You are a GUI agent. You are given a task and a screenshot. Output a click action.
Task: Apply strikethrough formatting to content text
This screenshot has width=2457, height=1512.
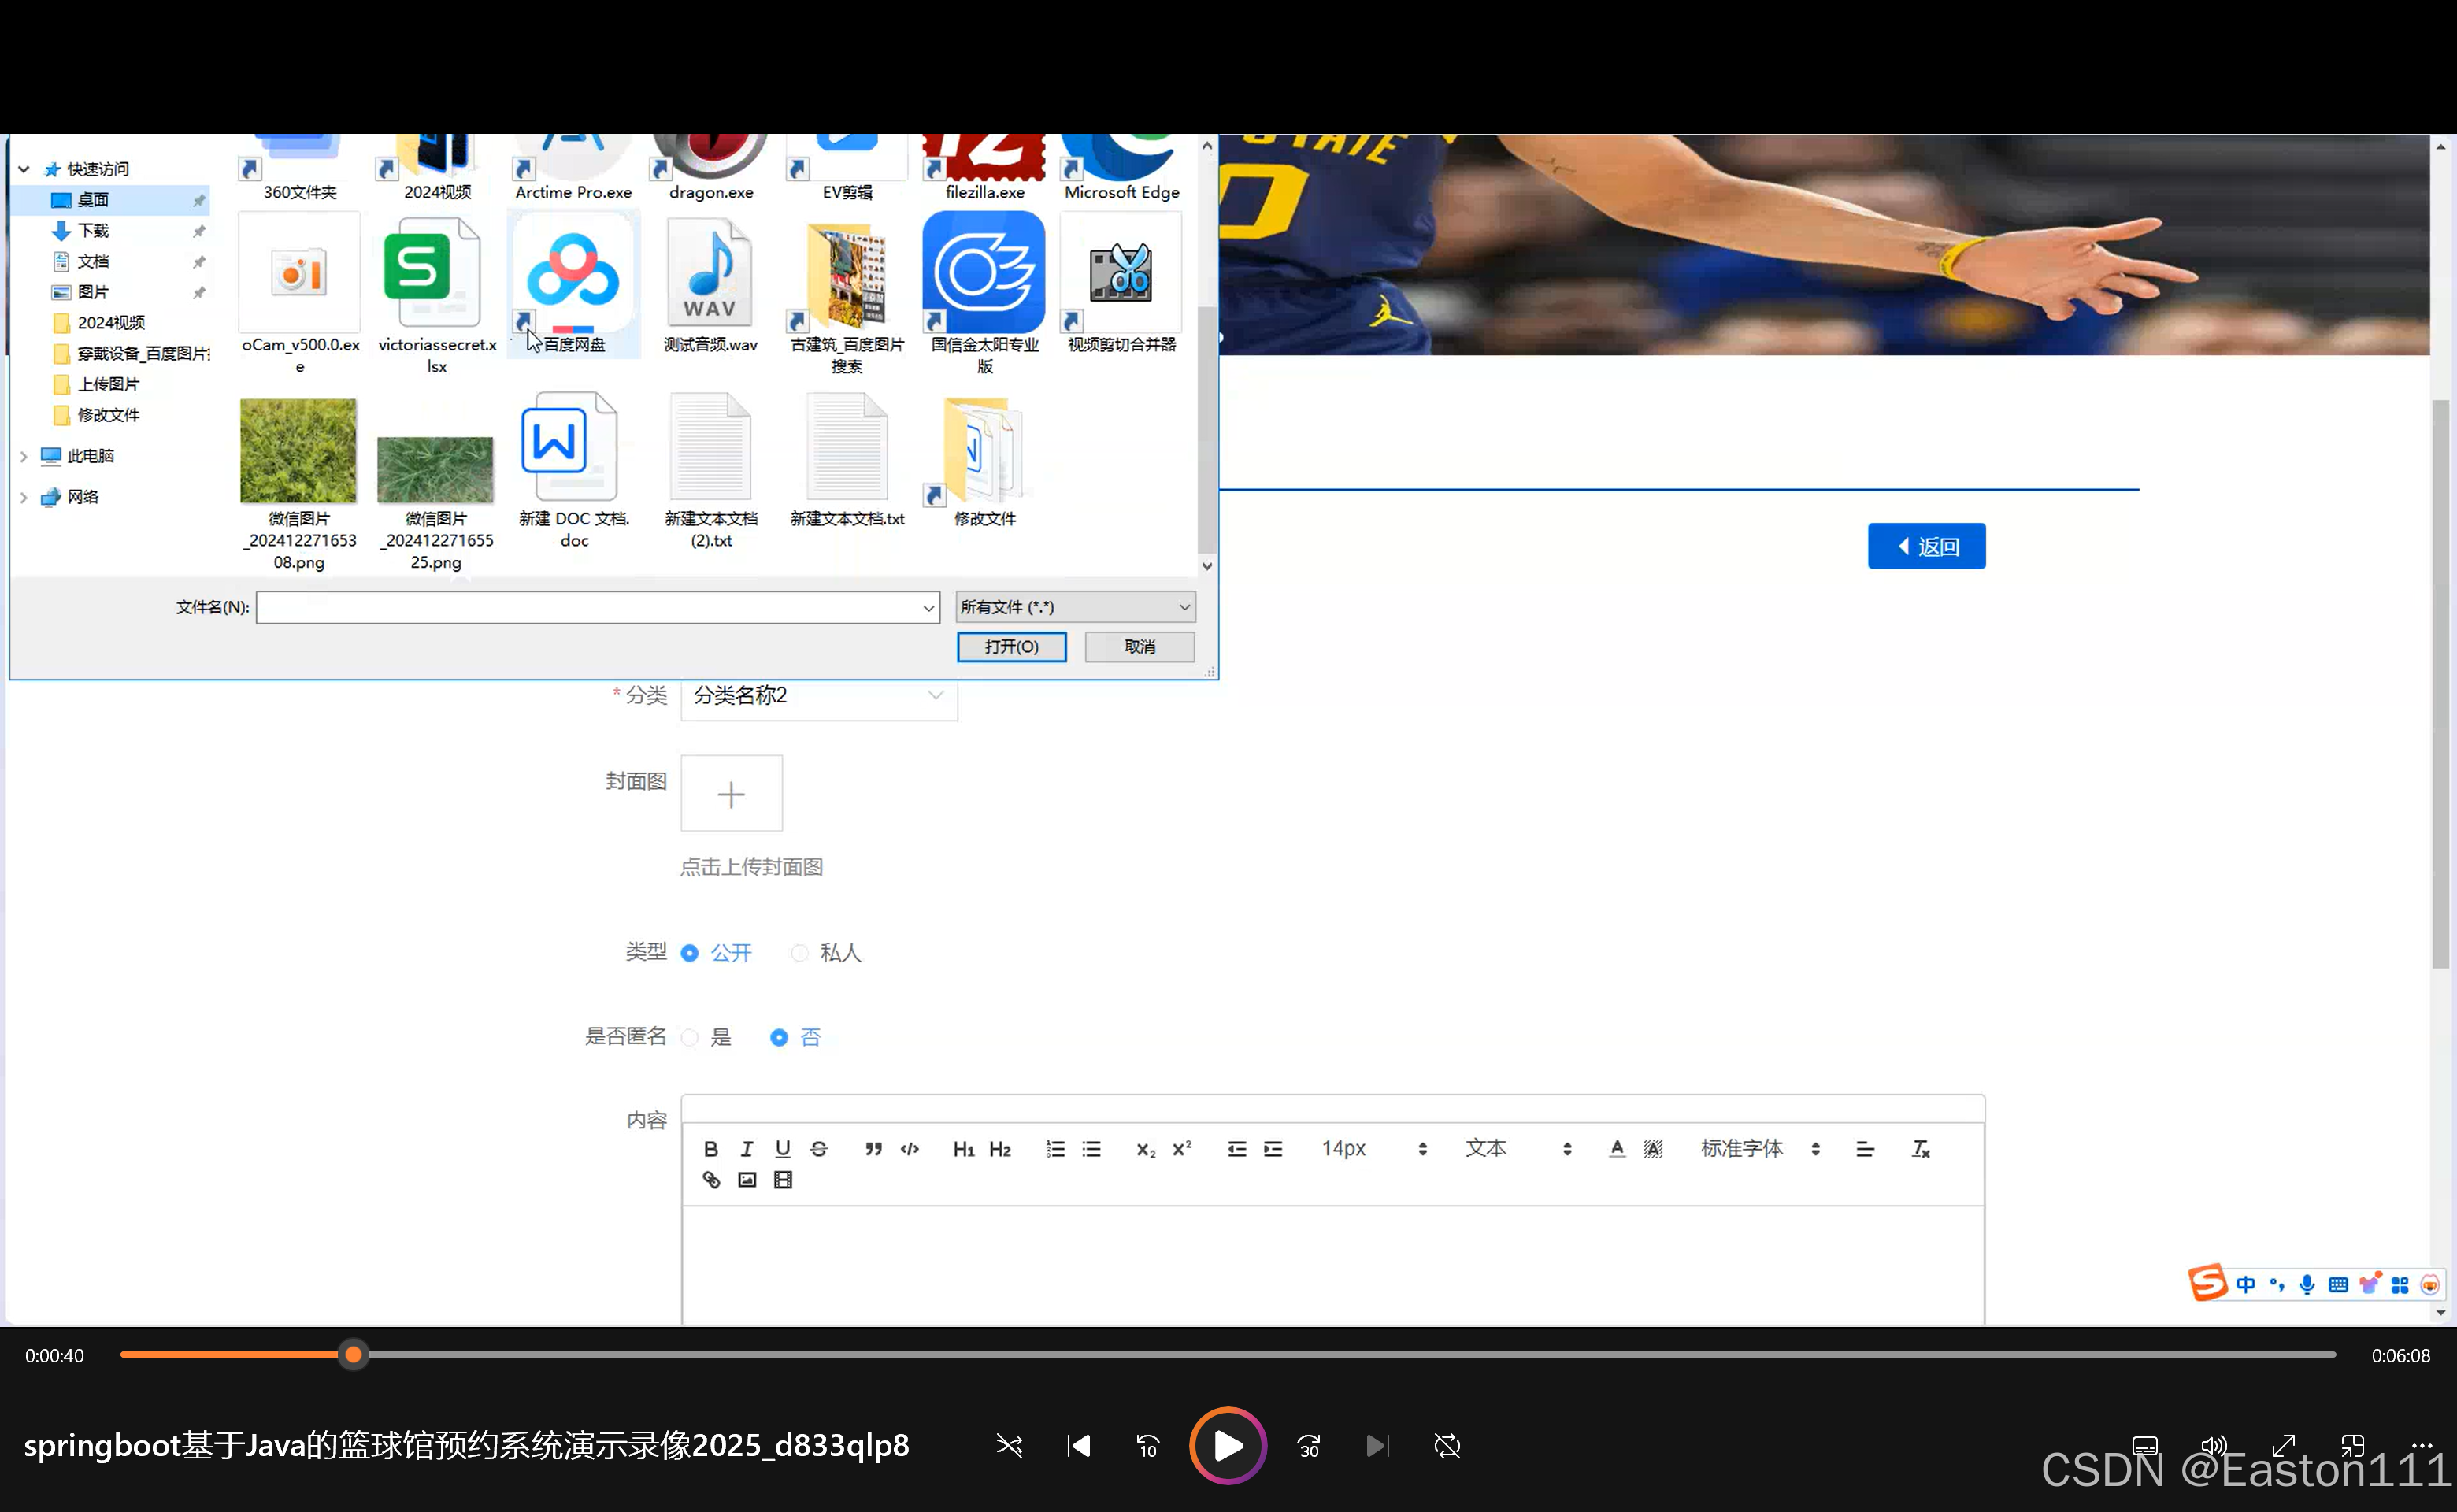[818, 1148]
